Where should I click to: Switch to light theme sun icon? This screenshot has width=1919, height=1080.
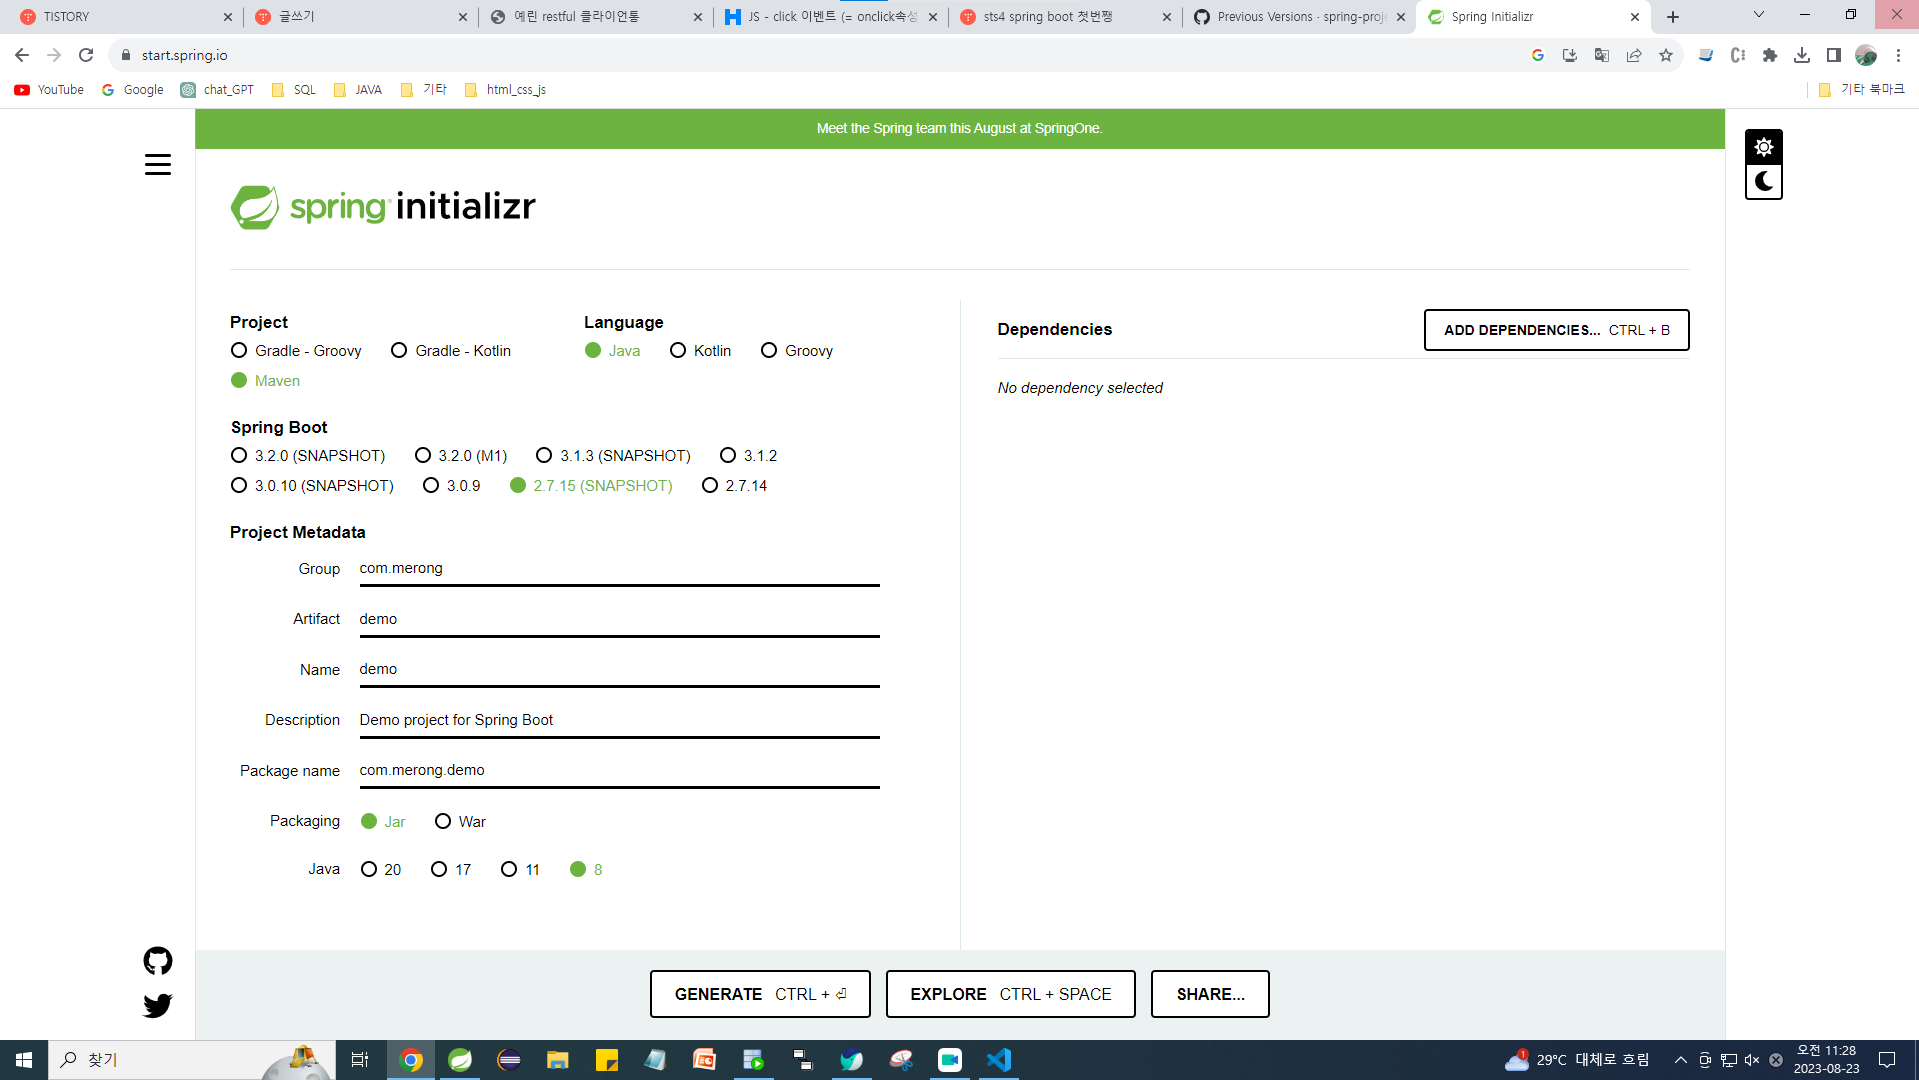pos(1764,147)
